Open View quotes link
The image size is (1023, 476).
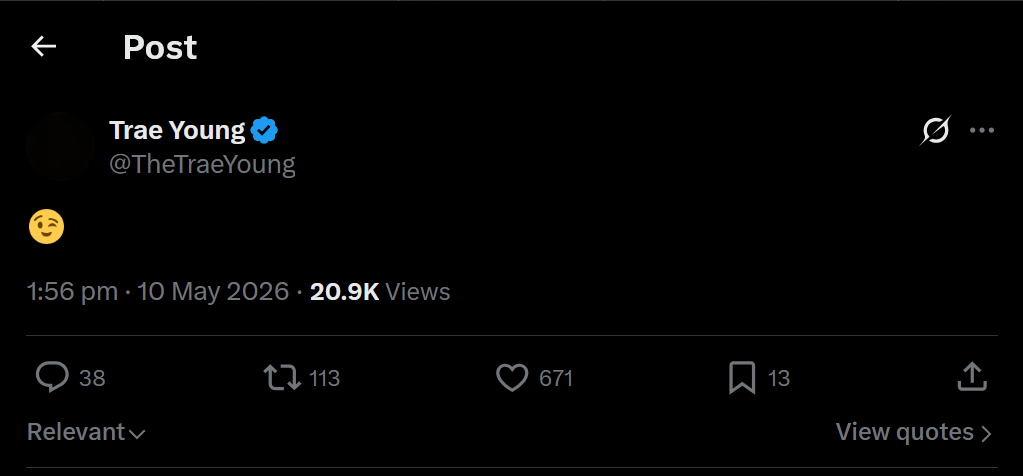click(x=913, y=432)
